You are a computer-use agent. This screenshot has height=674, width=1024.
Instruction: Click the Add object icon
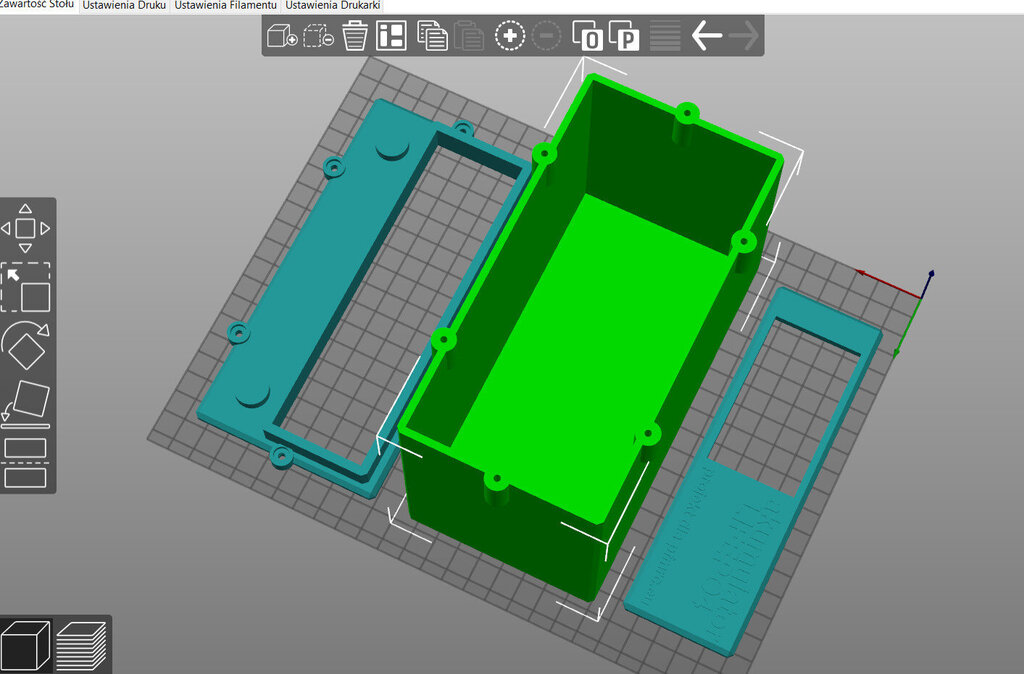coord(282,37)
